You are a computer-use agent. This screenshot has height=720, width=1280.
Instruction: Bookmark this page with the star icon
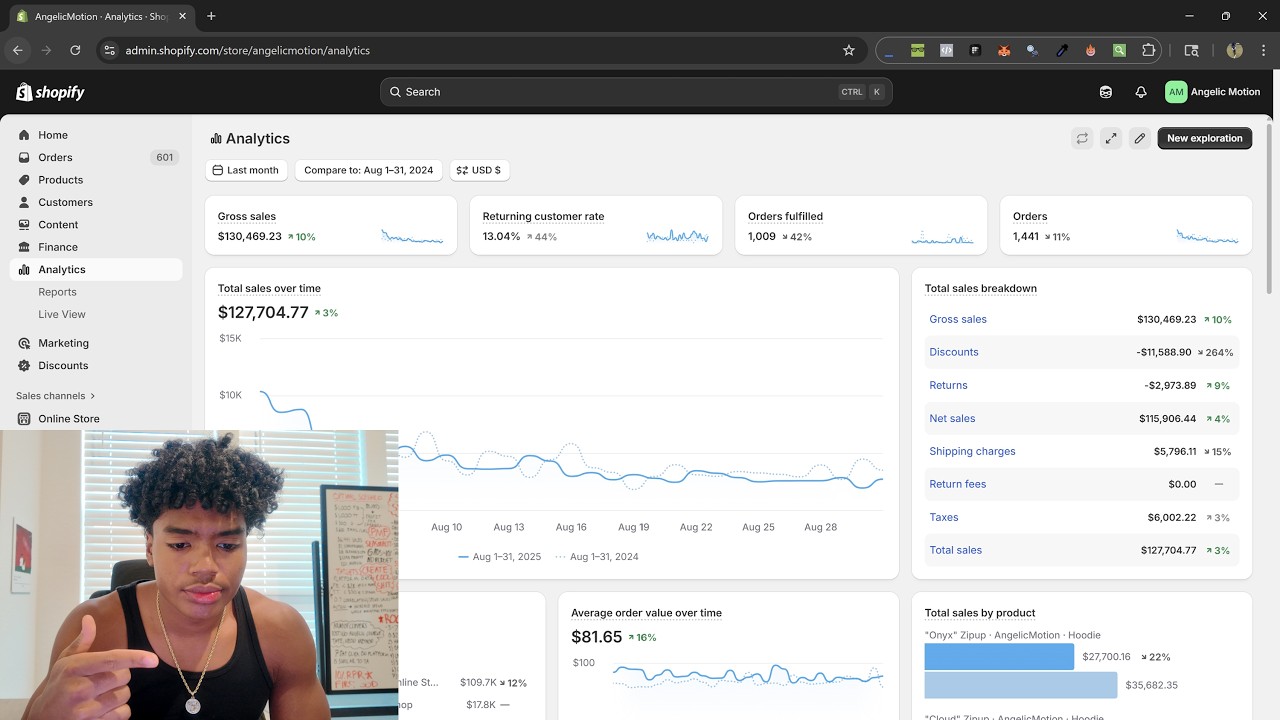tap(849, 50)
